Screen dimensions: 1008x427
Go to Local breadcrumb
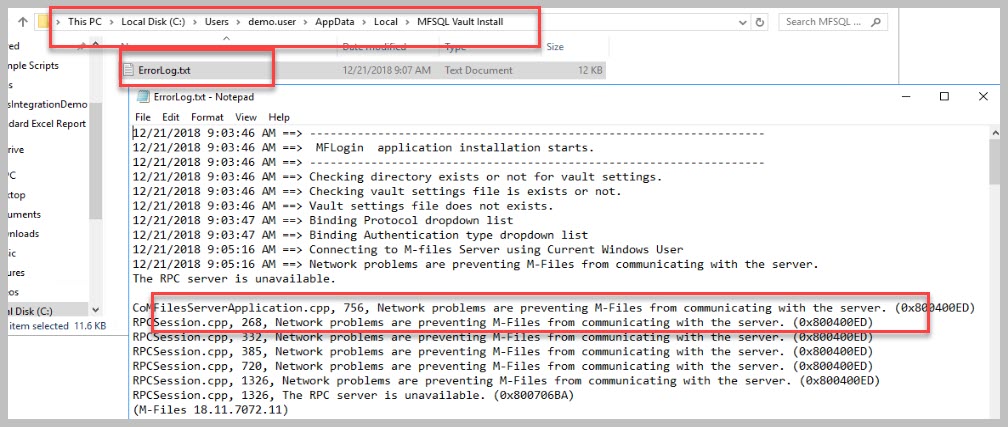pos(386,22)
